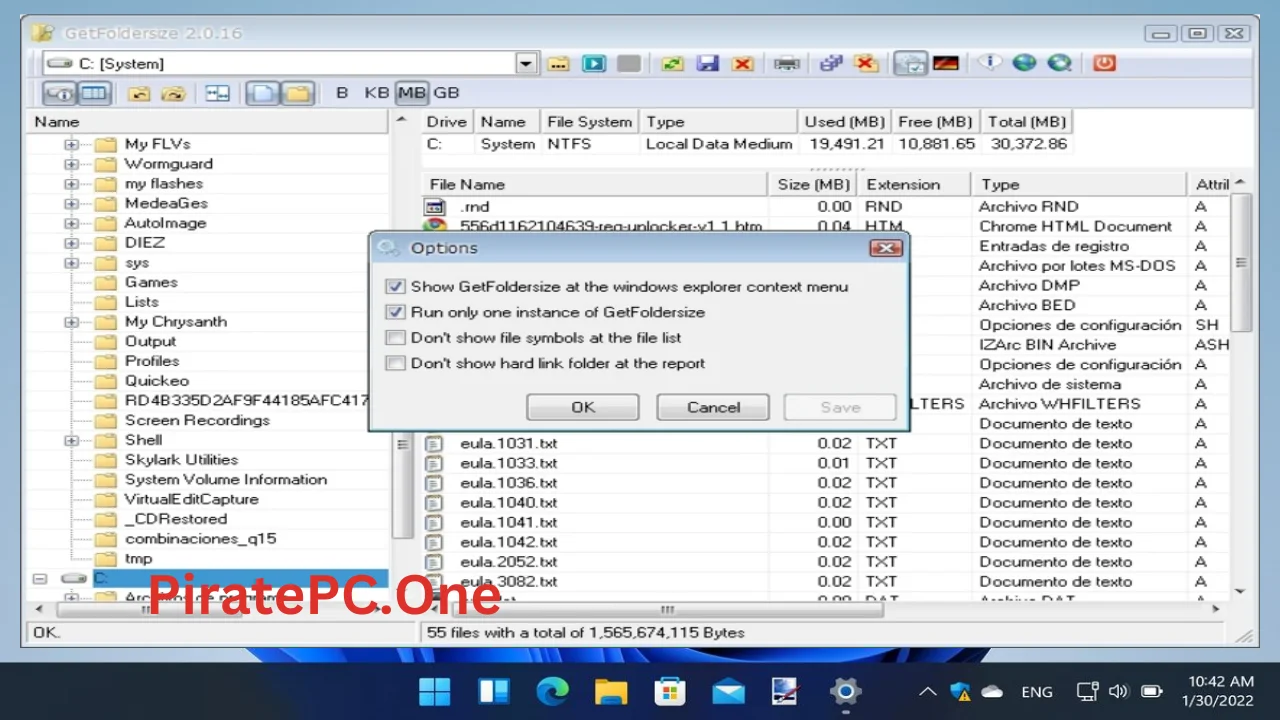Screen dimensions: 1280x720
Task: Sort by file list Type column header
Action: coord(1079,184)
